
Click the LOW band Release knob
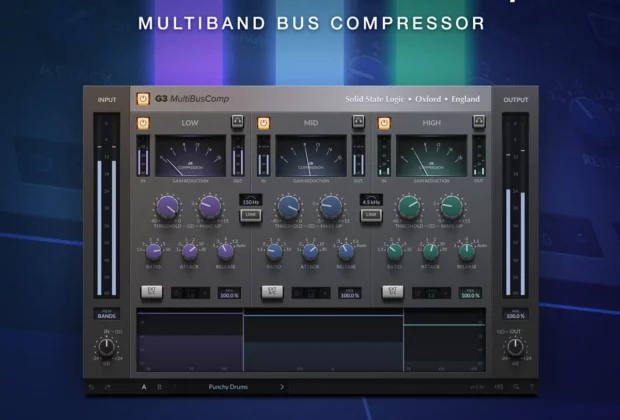225,252
